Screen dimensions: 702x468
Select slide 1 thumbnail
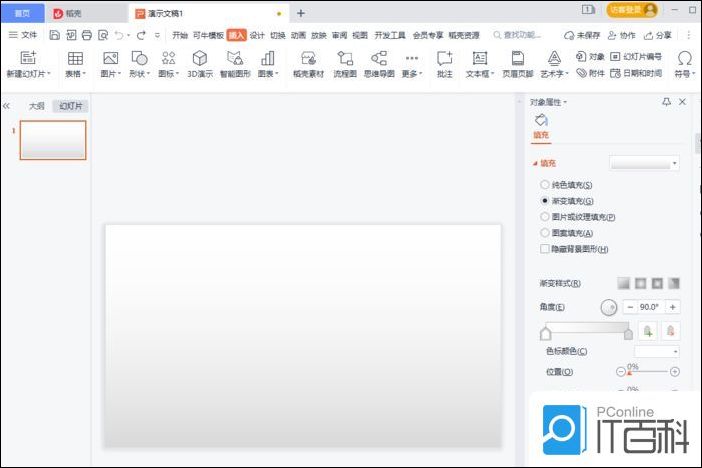[53, 140]
